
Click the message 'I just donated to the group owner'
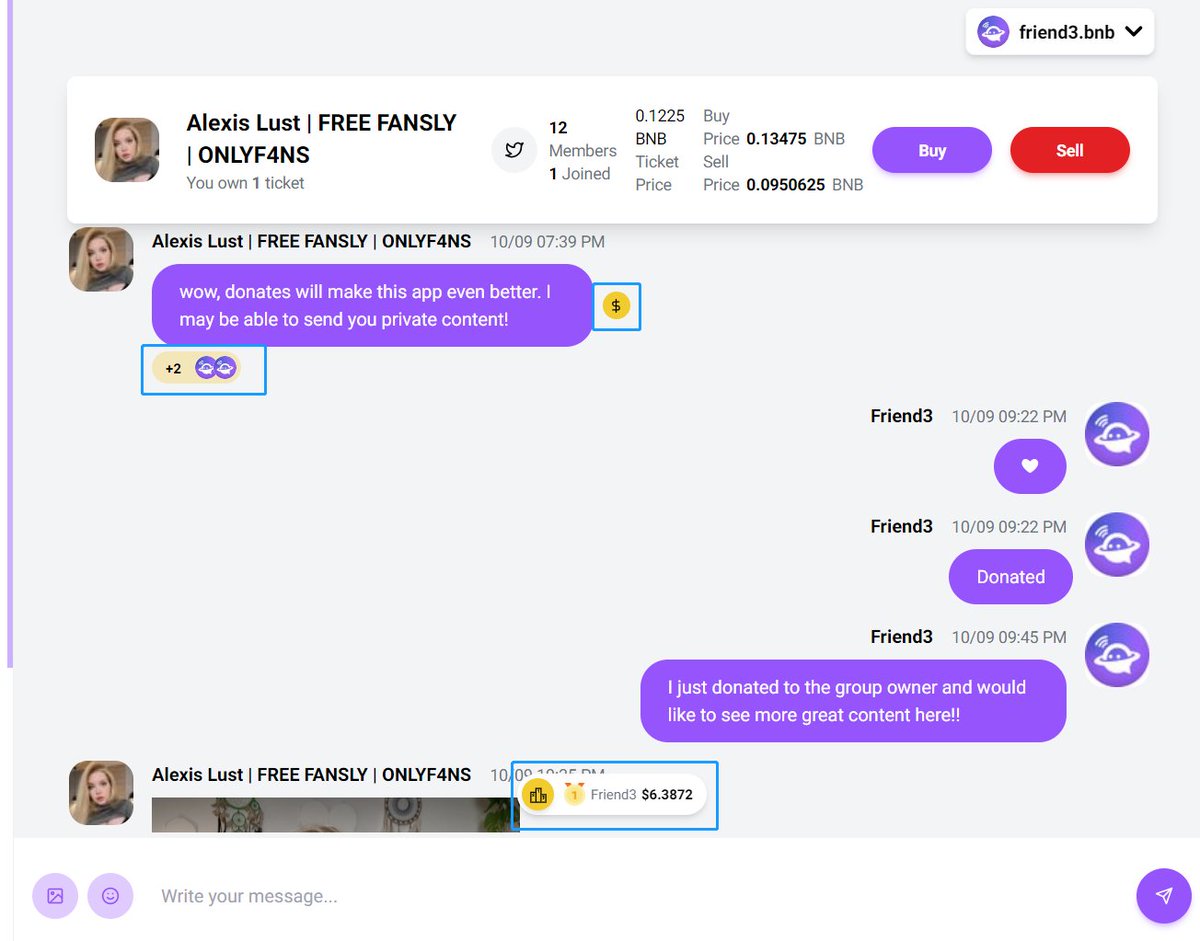(x=853, y=701)
